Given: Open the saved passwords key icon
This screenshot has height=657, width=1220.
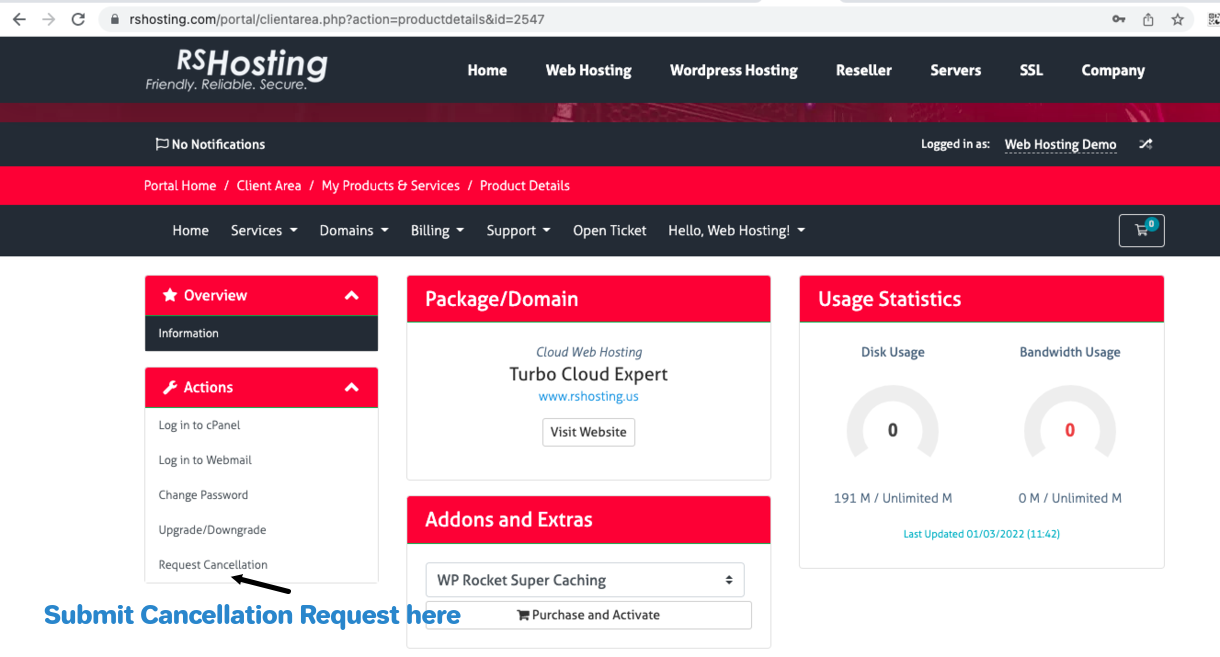Looking at the screenshot, I should (1119, 19).
